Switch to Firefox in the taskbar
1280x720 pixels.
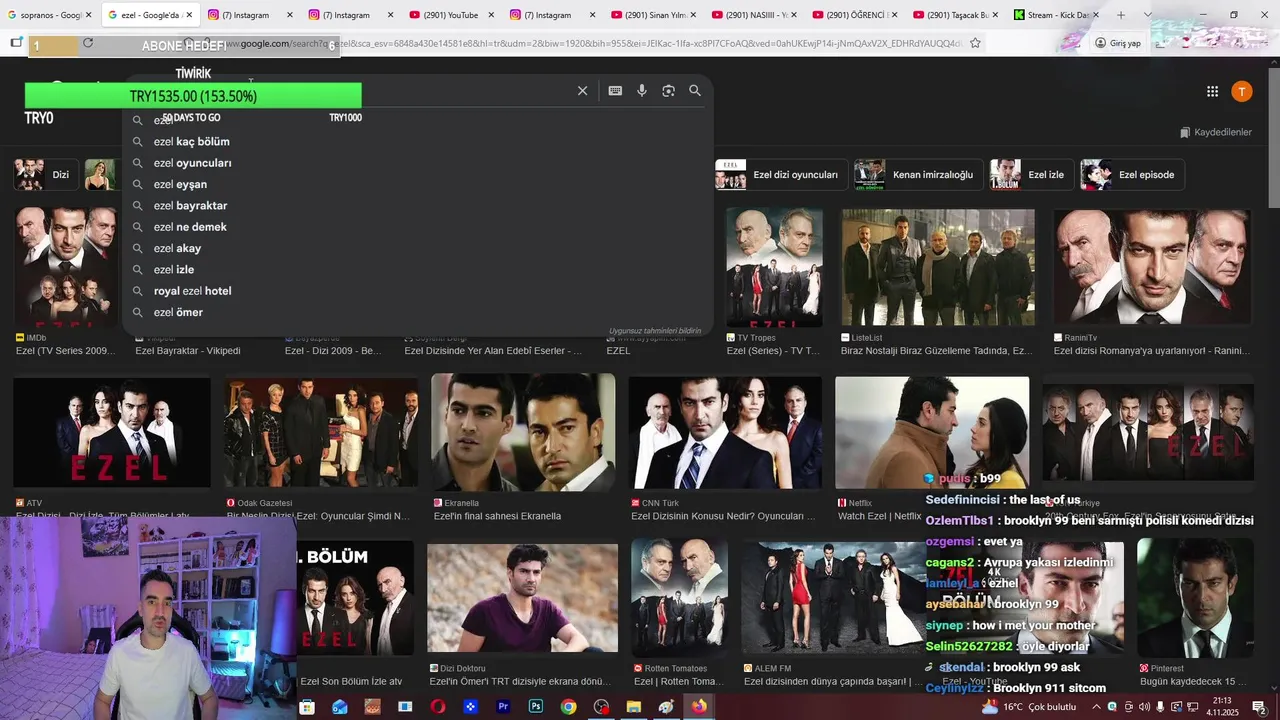click(x=698, y=707)
